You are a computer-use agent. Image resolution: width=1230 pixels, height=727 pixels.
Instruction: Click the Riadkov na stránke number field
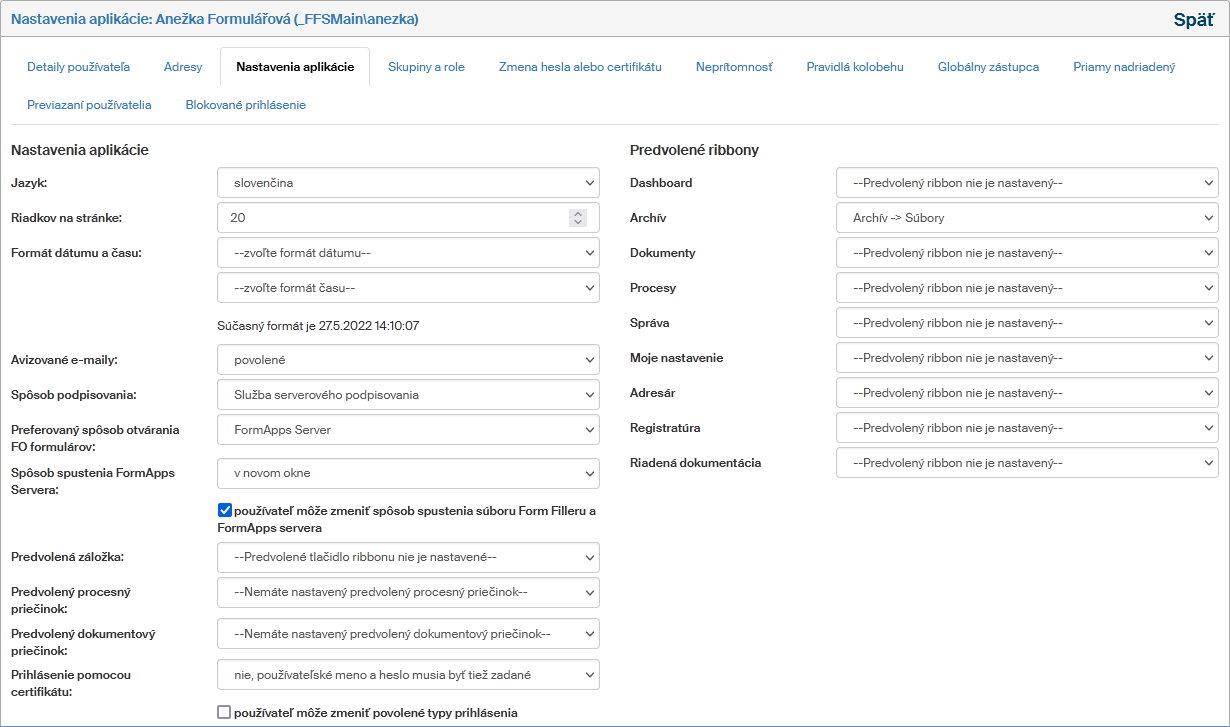tap(390, 218)
